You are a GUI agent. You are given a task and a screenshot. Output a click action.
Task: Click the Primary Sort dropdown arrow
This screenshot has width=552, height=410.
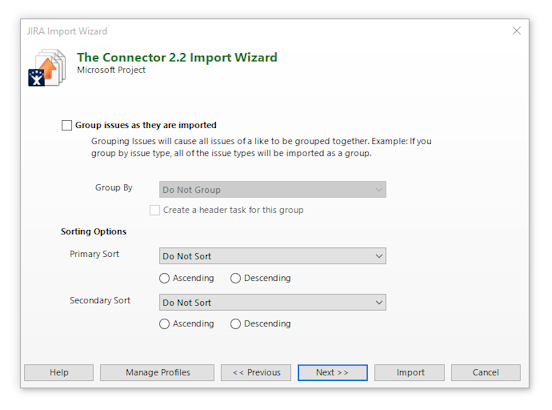pyautogui.click(x=379, y=256)
